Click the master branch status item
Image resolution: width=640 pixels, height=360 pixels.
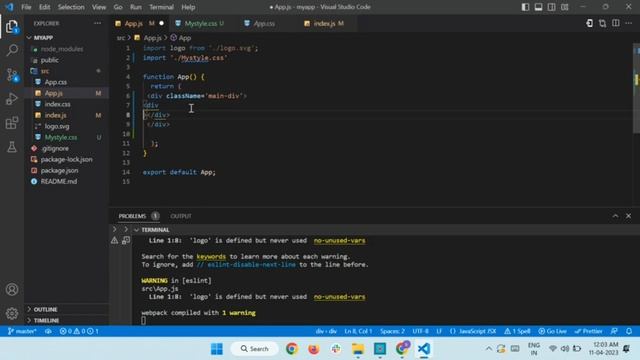click(x=22, y=331)
